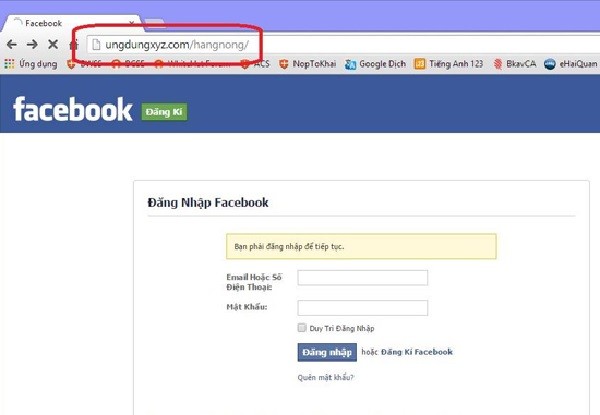Image resolution: width=600 pixels, height=415 pixels.
Task: Open the BkavCA bookmark
Action: click(x=515, y=64)
